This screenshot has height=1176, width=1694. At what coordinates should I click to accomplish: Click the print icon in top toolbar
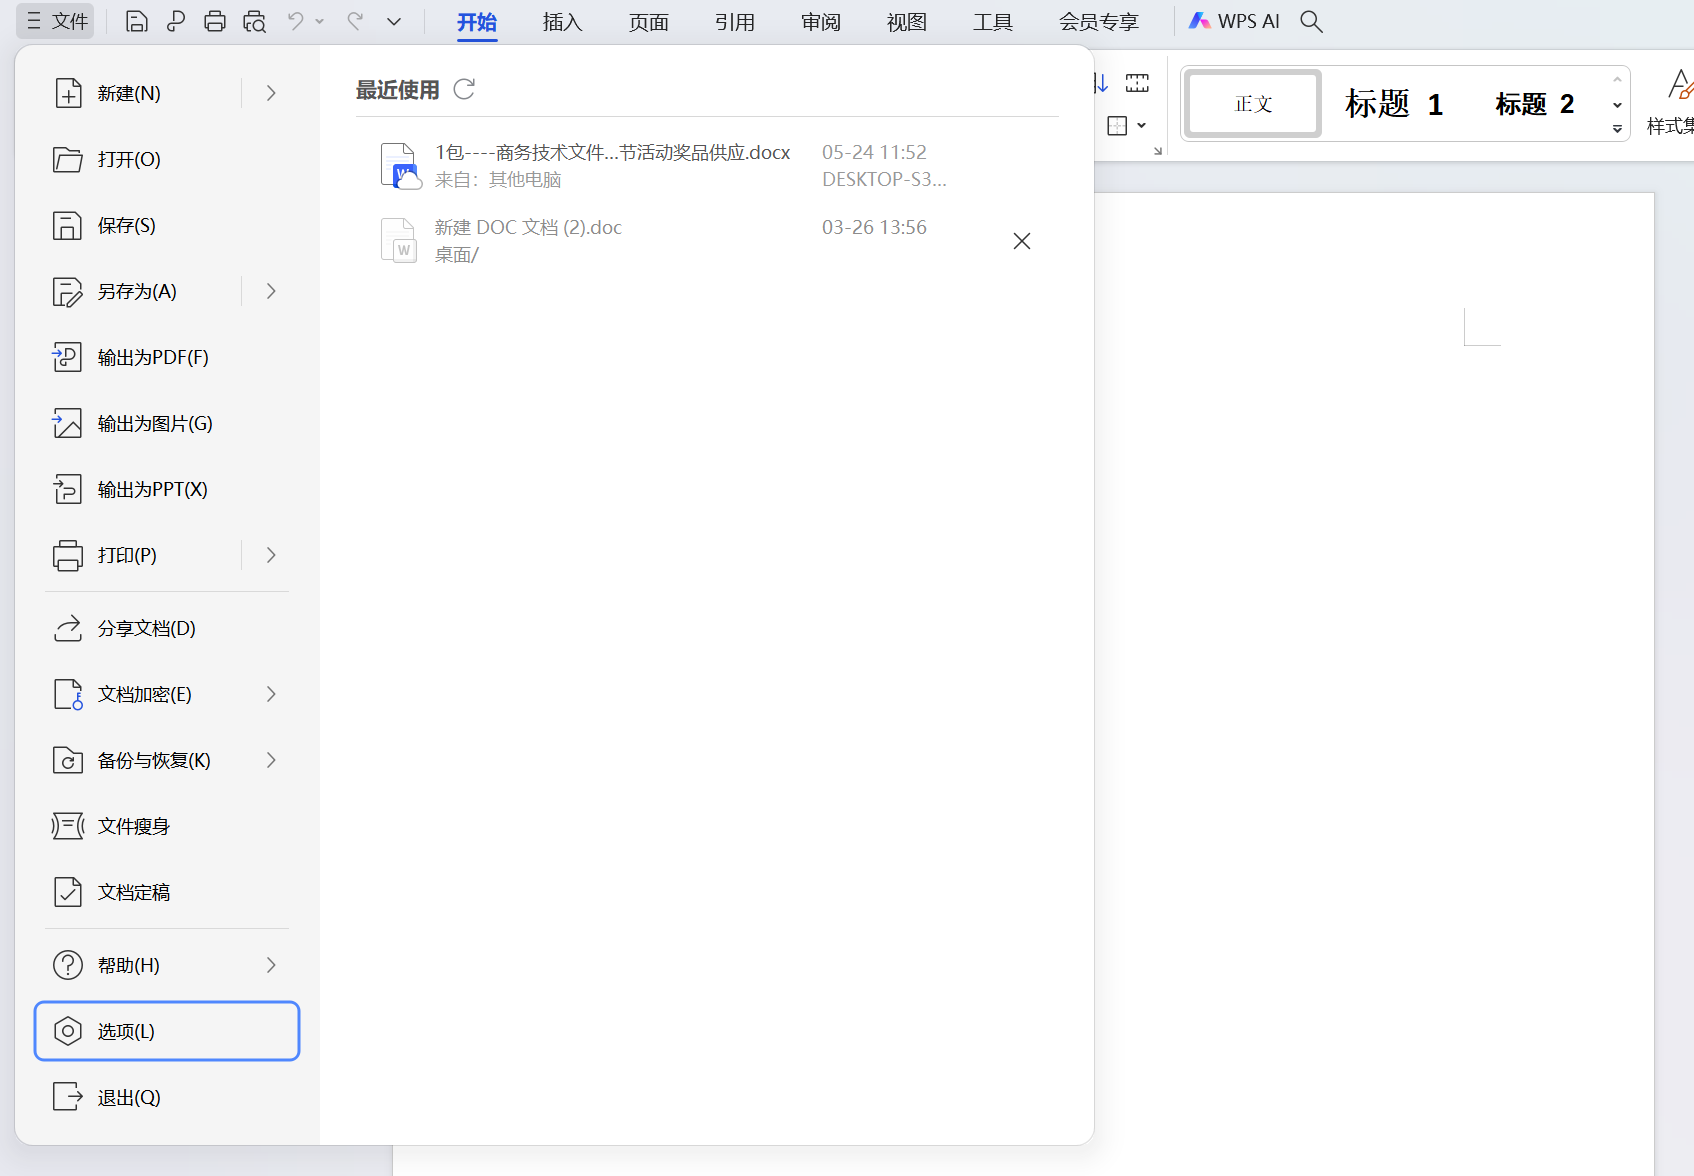[215, 21]
